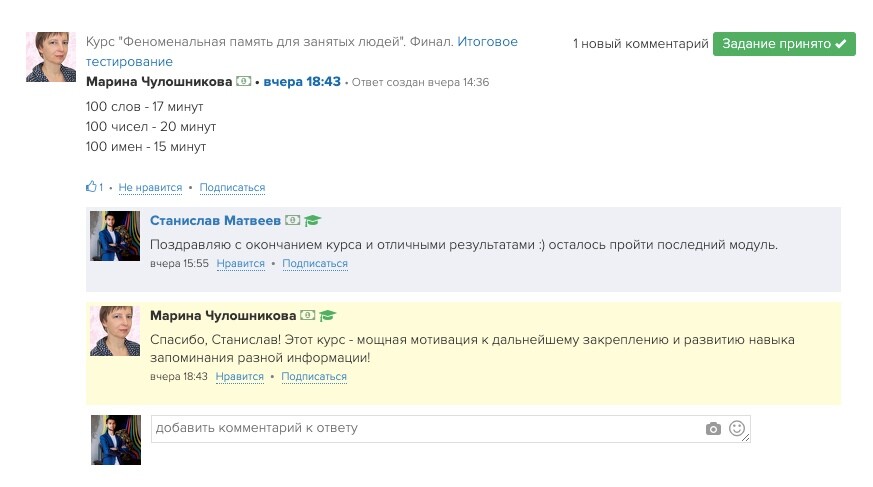The width and height of the screenshot is (873, 487).
Task: Click Нравится under Станислав's comment
Action: [x=241, y=263]
